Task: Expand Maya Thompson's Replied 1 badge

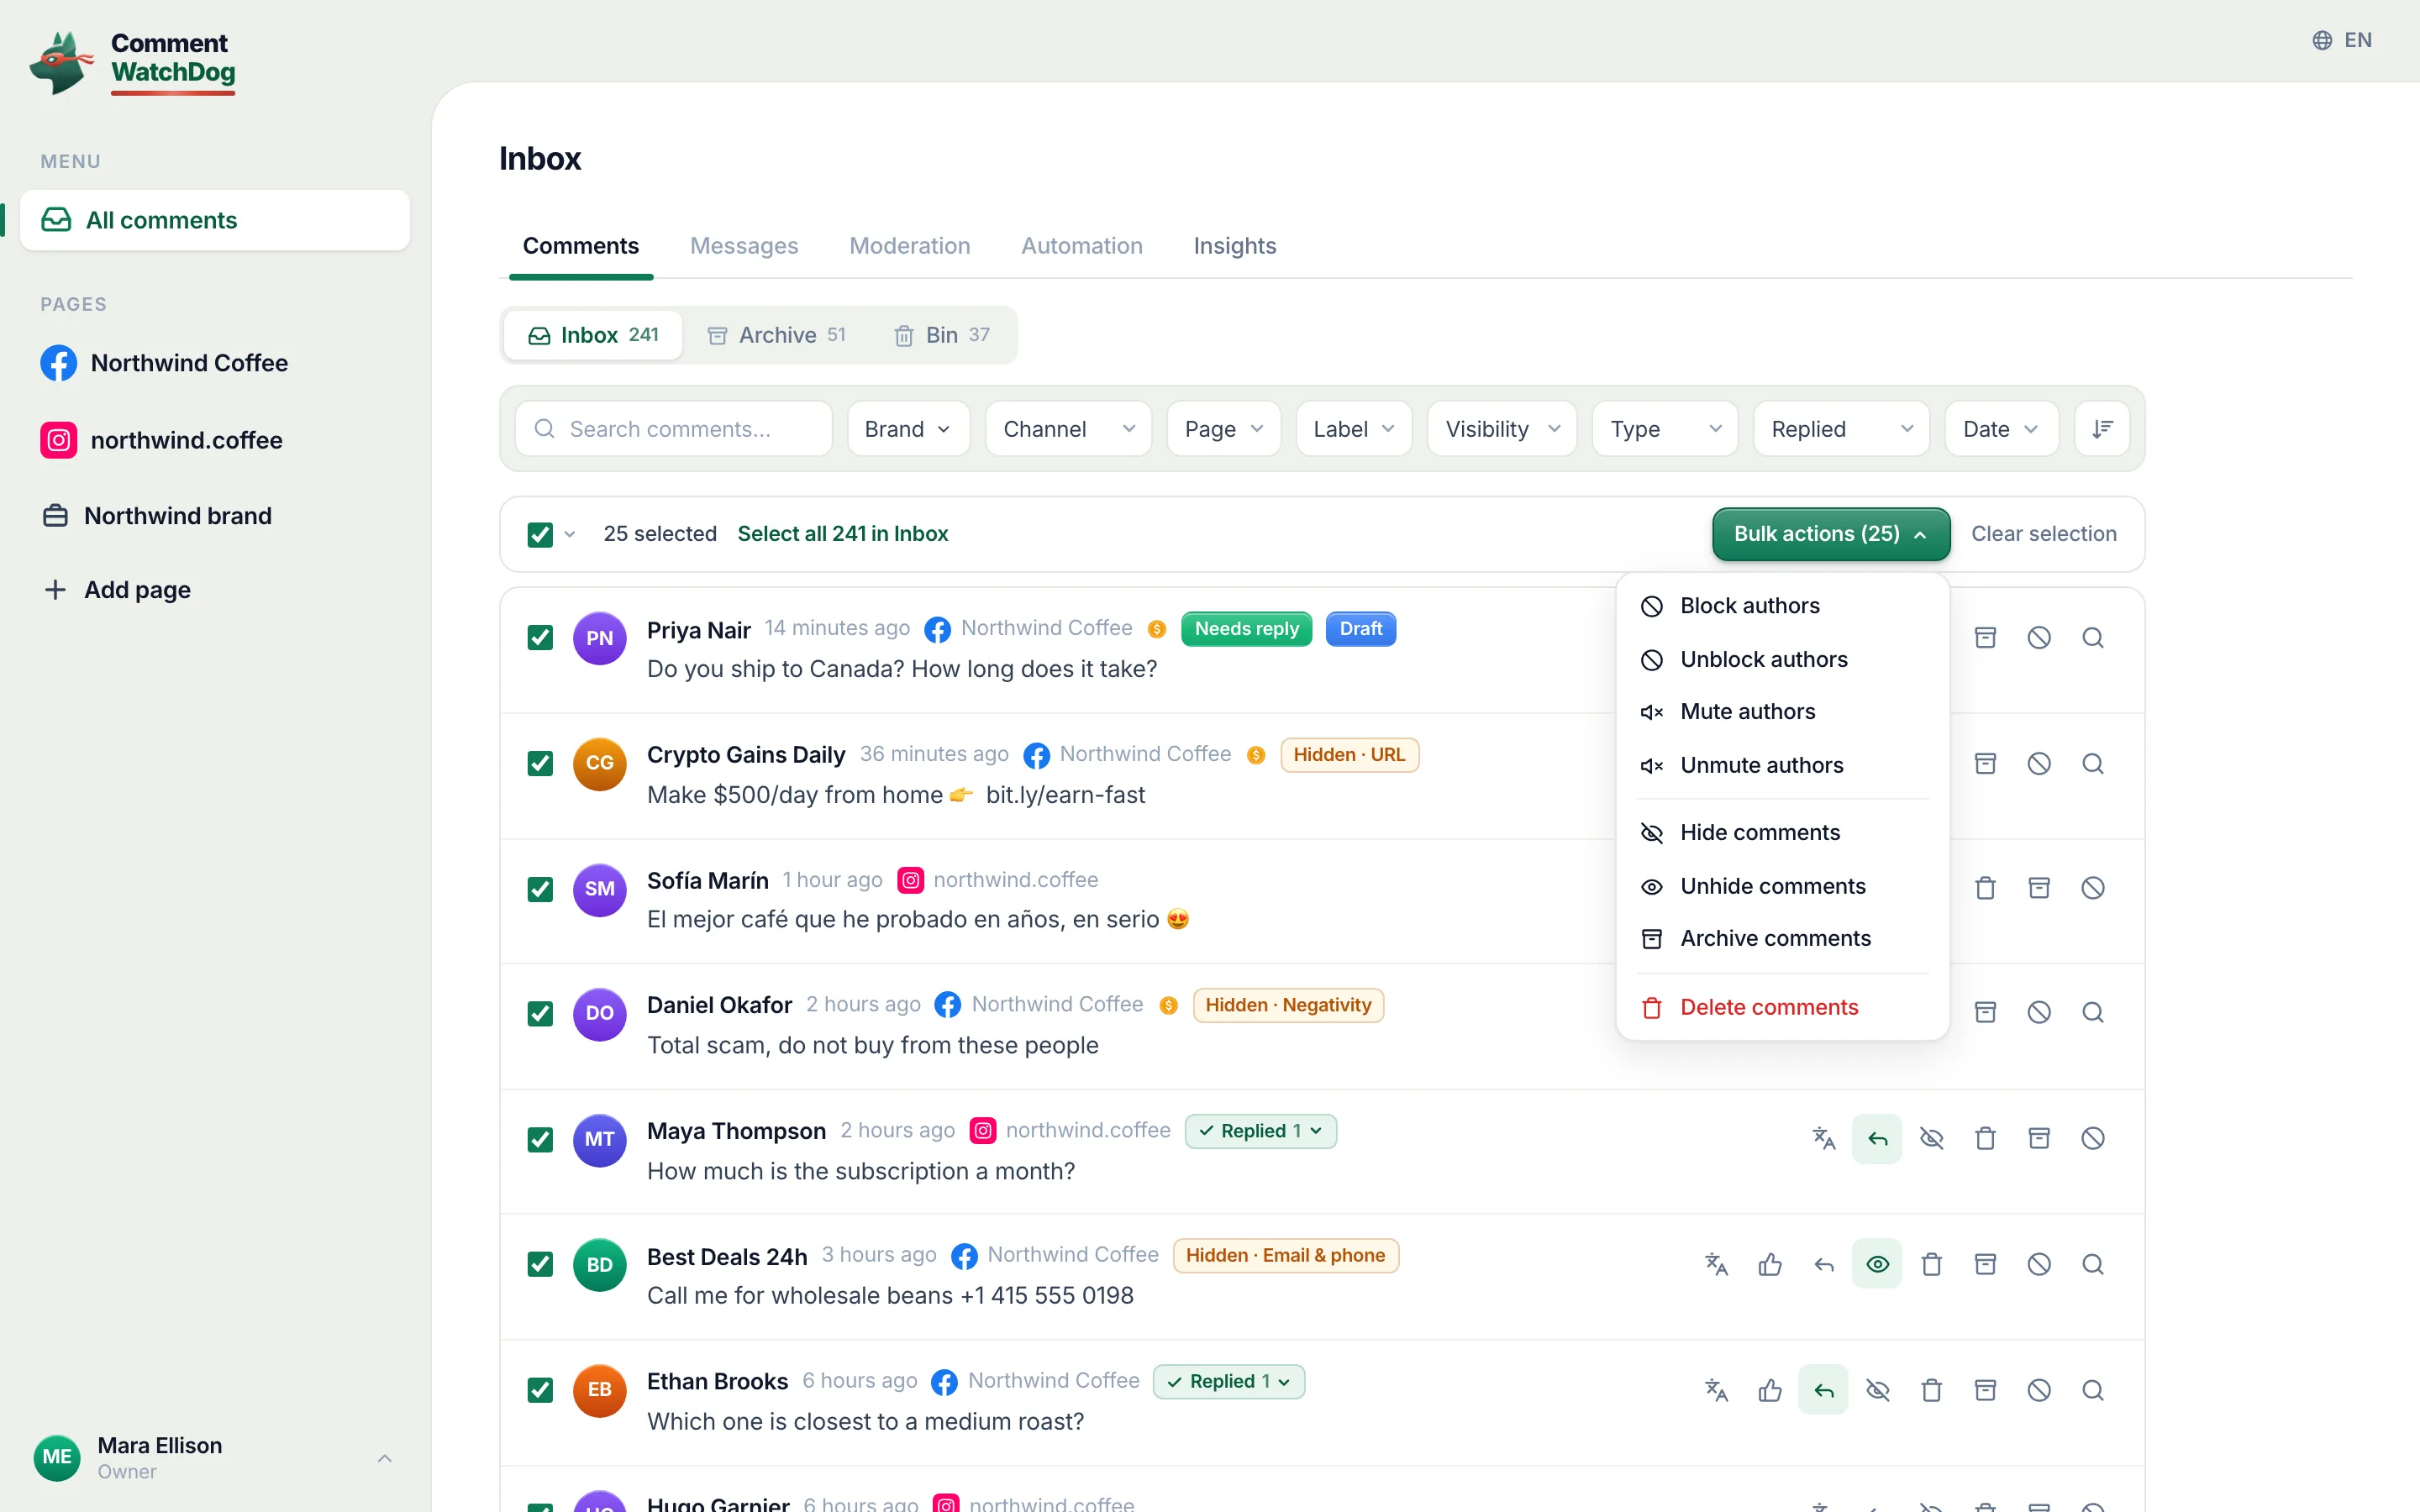Action: click(x=1260, y=1131)
